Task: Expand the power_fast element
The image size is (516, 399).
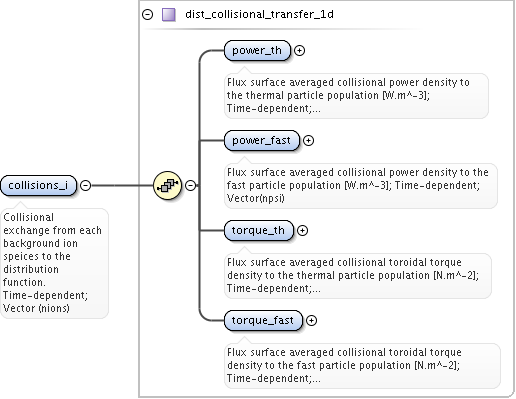Action: coord(308,140)
